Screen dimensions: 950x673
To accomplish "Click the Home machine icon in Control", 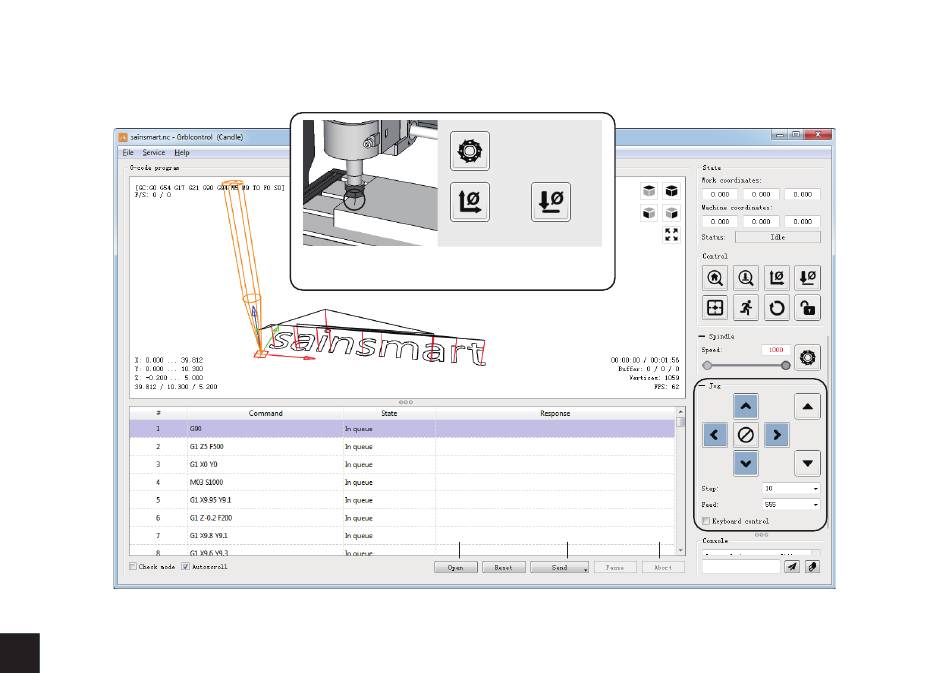I will tap(715, 278).
